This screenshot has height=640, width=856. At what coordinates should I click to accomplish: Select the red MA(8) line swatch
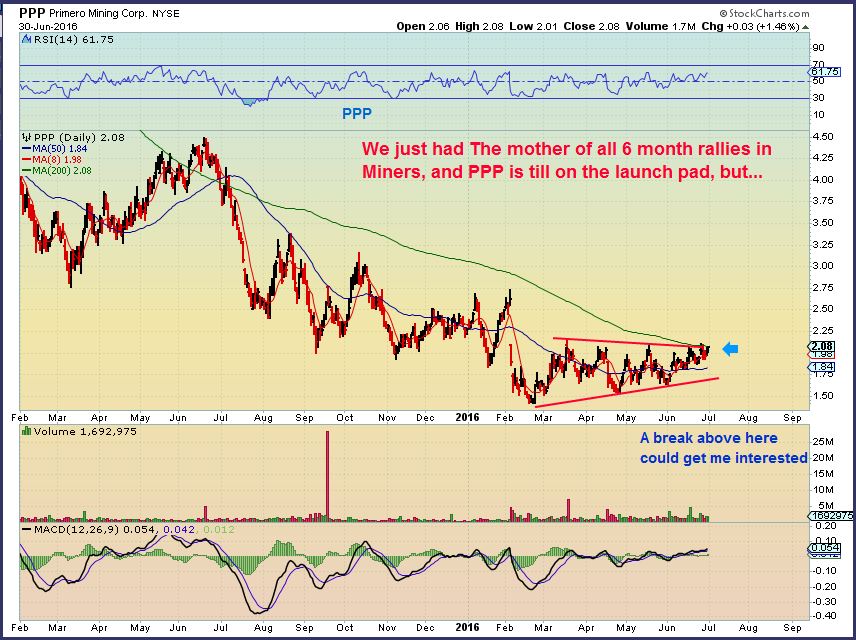click(26, 159)
